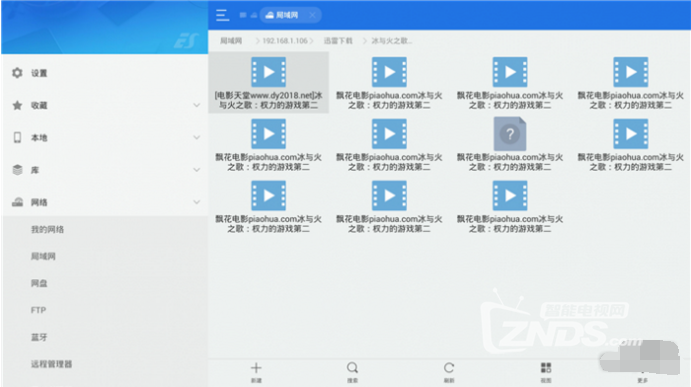Open 设置 in the sidebar

[104, 73]
